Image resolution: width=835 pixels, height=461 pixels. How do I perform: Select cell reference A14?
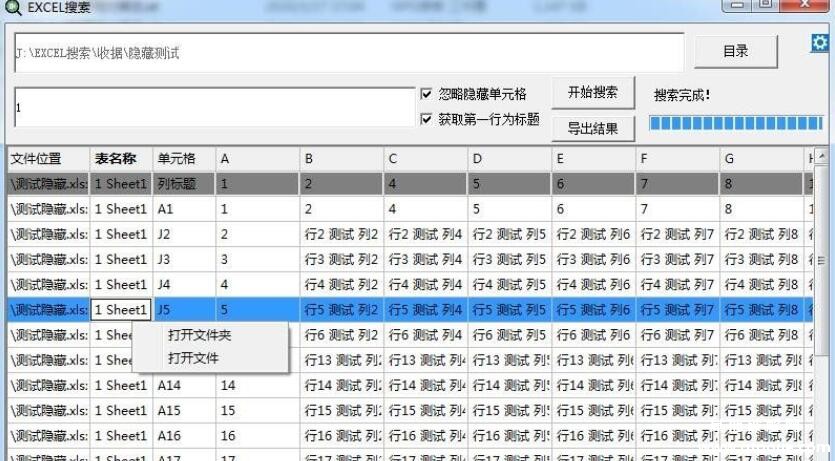point(184,385)
